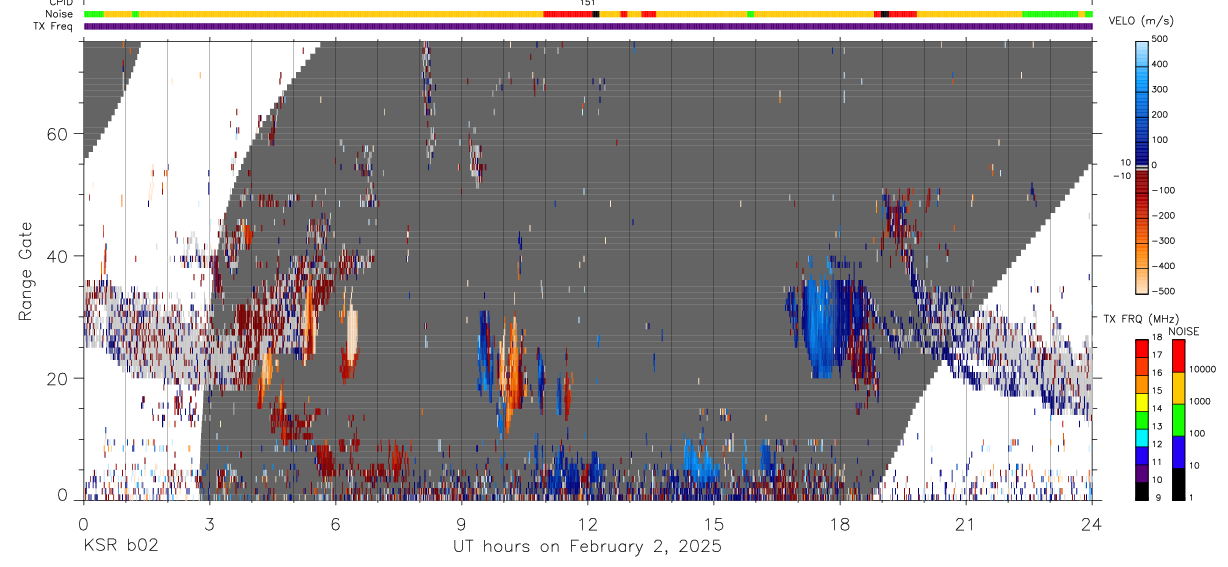
Task: Click the KSR b02 radar beam label
Action: click(x=120, y=547)
